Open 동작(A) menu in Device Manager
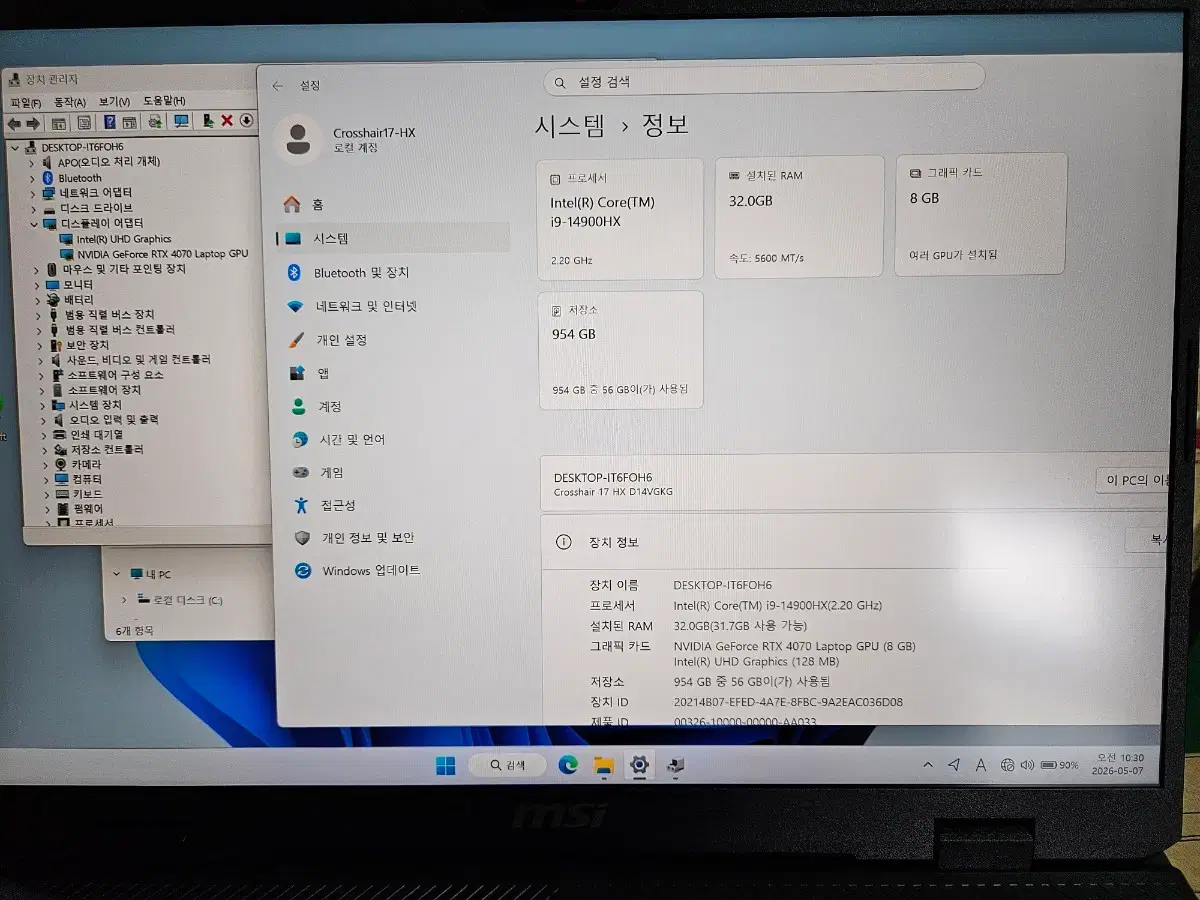The width and height of the screenshot is (1200, 900). tap(70, 102)
